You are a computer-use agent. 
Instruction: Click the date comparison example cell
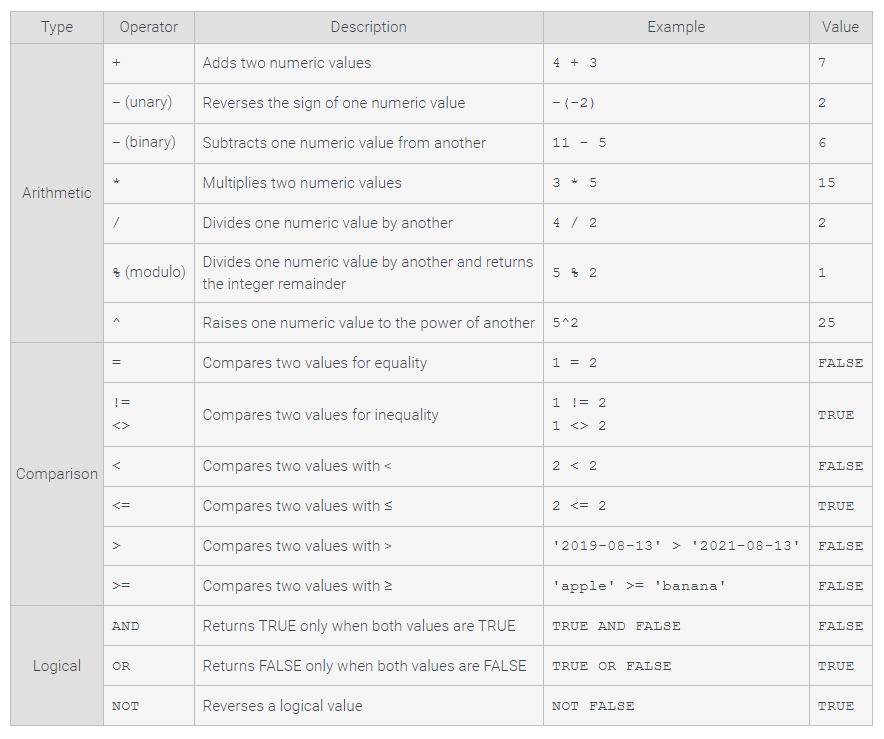[676, 546]
